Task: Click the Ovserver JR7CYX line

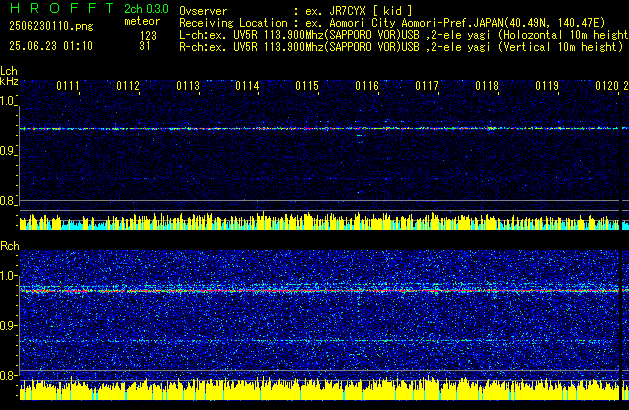Action: pos(296,11)
